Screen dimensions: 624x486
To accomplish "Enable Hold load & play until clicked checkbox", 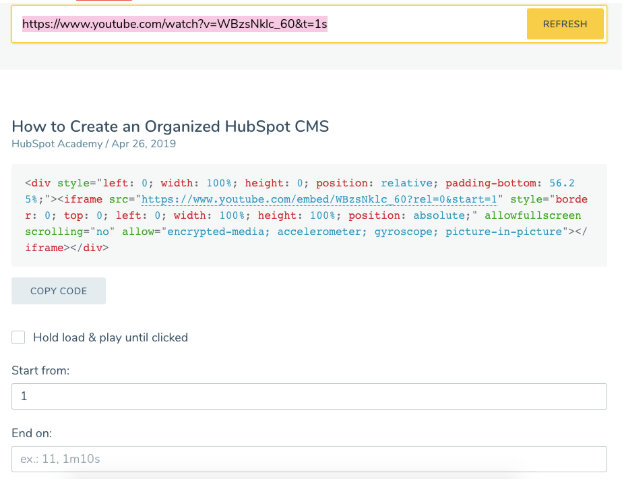I will point(18,337).
